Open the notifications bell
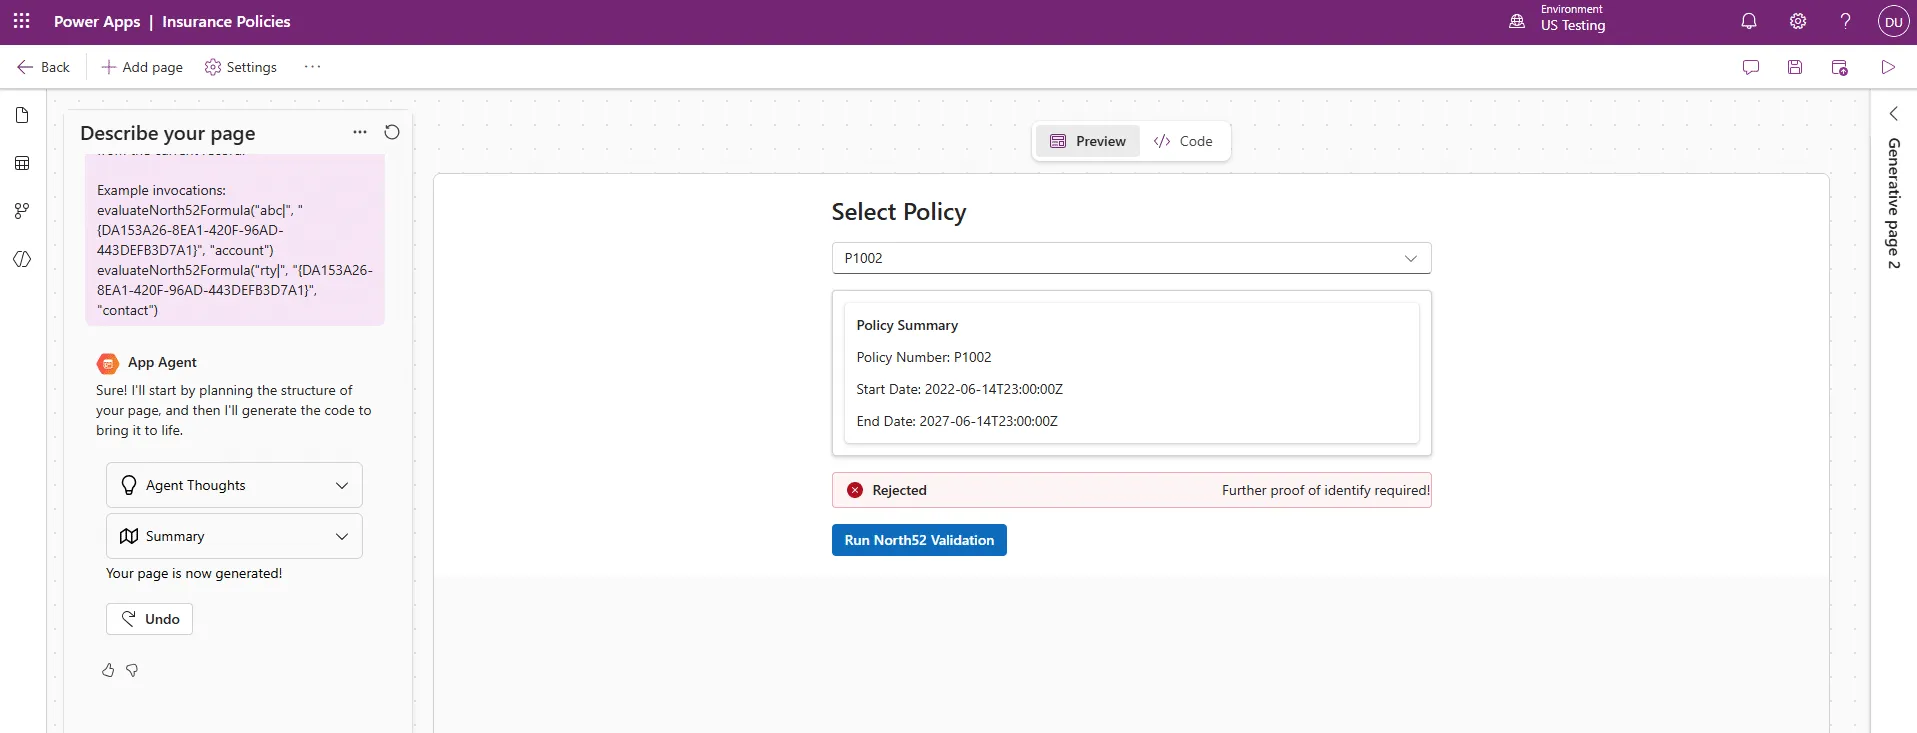The image size is (1917, 733). point(1749,21)
